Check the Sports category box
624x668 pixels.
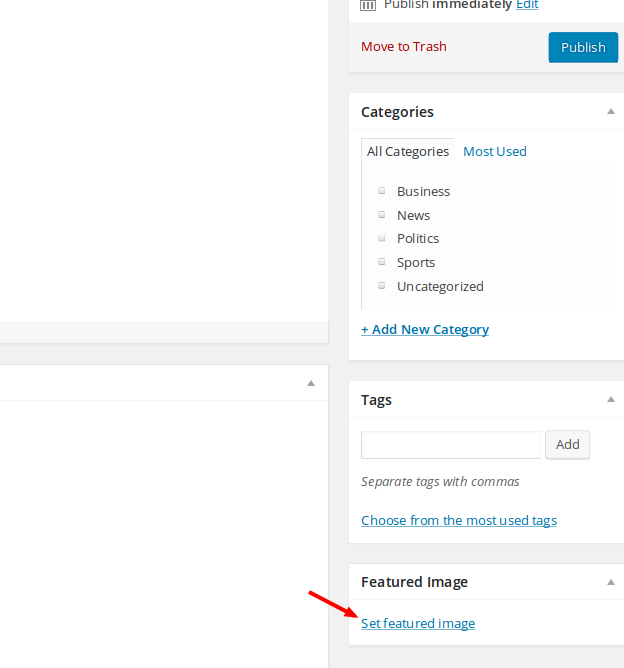pos(382,262)
